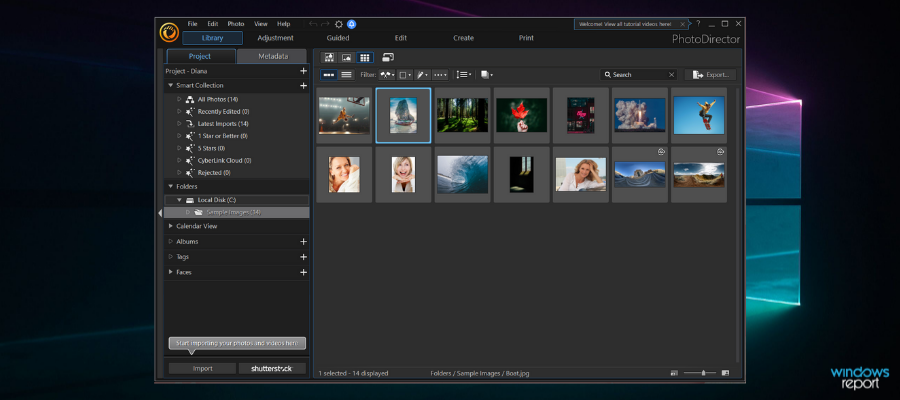
Task: Open the edited status filter dropdown
Action: pos(422,75)
